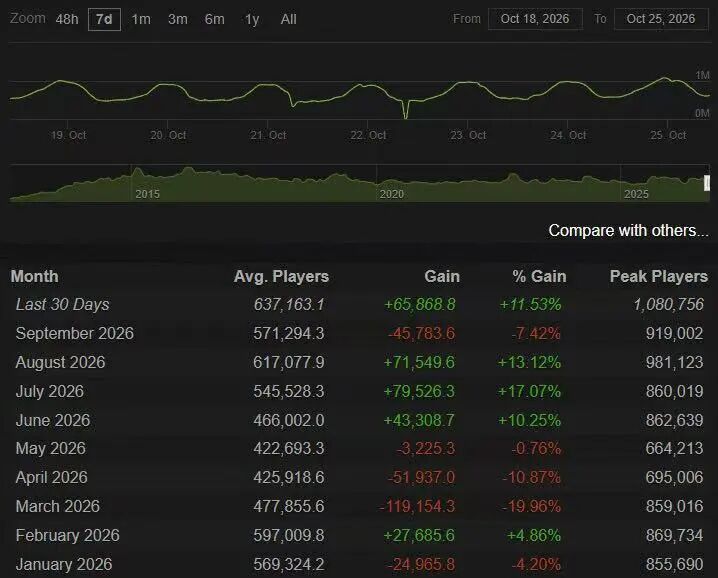
Task: Show All time zoom range
Action: click(288, 19)
